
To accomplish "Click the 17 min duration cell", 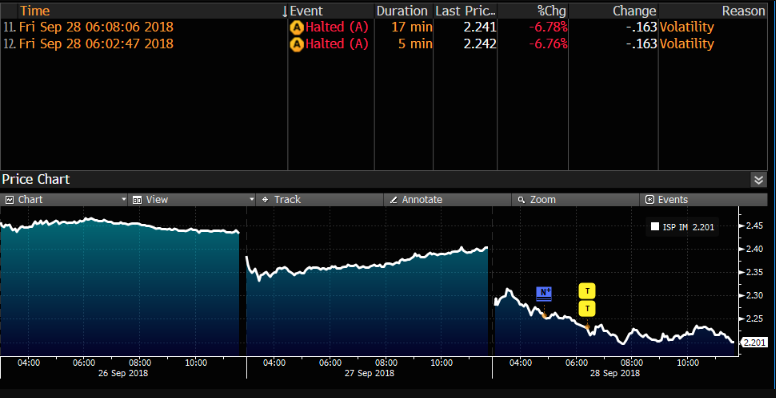I will (x=412, y=27).
